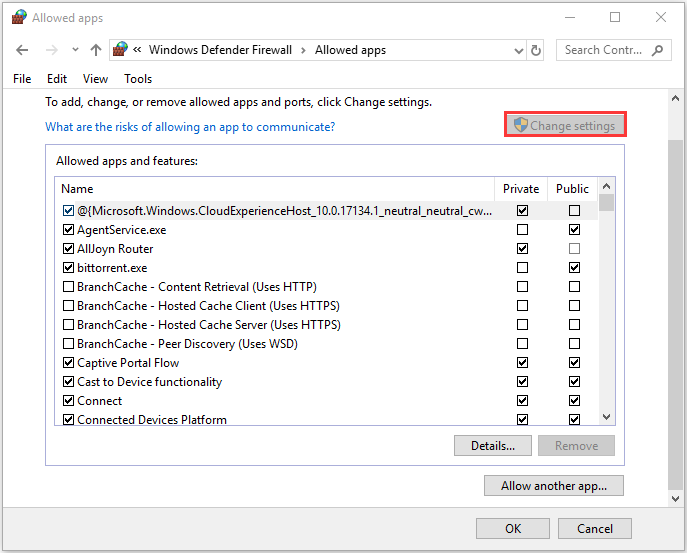Click the Remove button
The height and width of the screenshot is (553, 687).
[576, 446]
